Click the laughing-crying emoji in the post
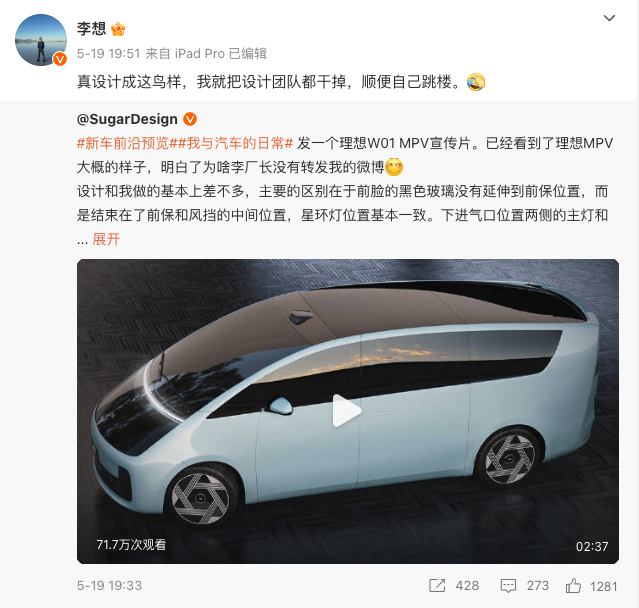Screen dimensions: 639x608 [x=476, y=82]
